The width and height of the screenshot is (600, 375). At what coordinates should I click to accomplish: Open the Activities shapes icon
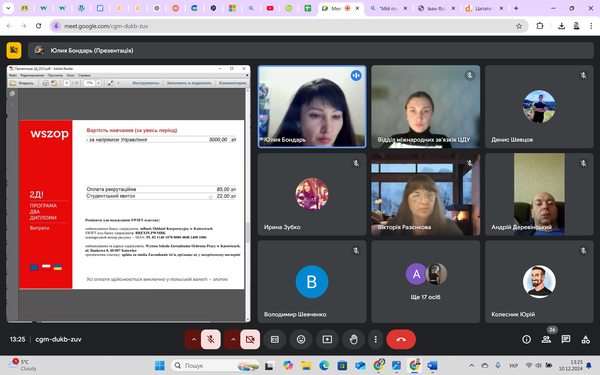click(585, 339)
